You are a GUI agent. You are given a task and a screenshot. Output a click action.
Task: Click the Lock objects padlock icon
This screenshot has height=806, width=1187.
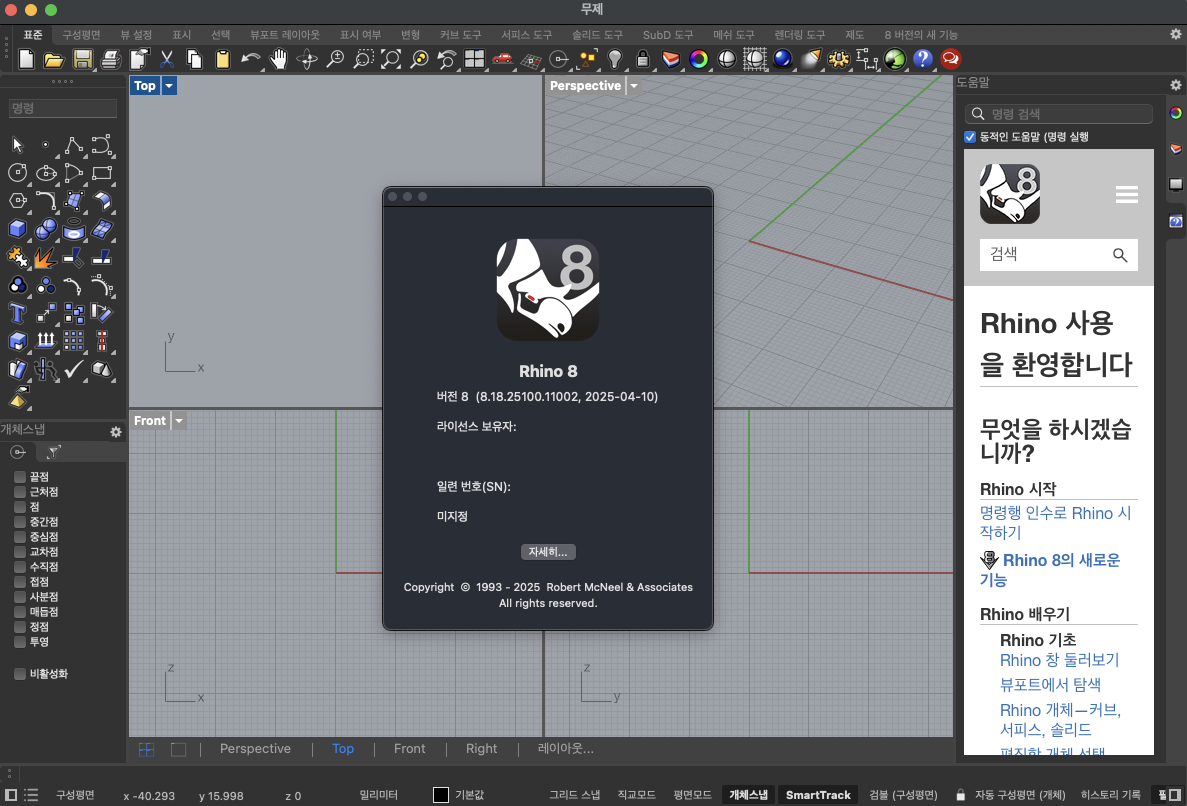[643, 59]
